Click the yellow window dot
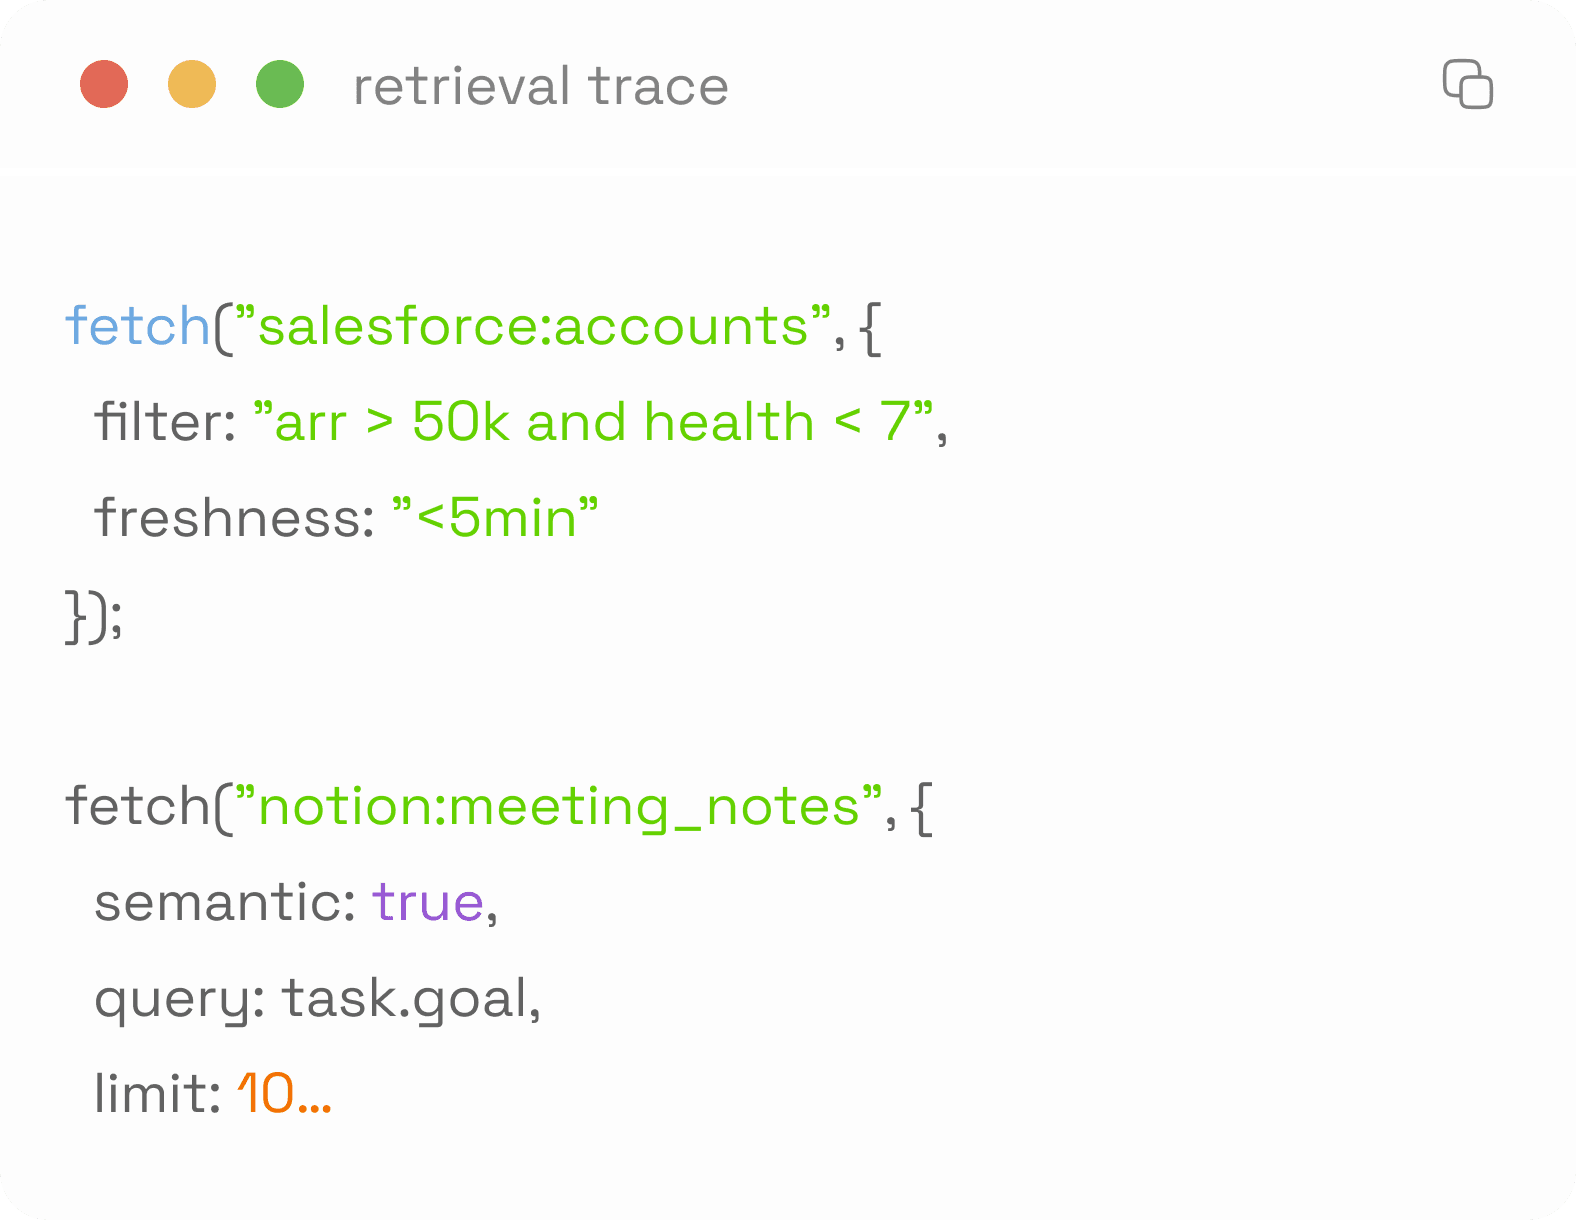Screen dimensions: 1576x1220 pyautogui.click(x=192, y=84)
